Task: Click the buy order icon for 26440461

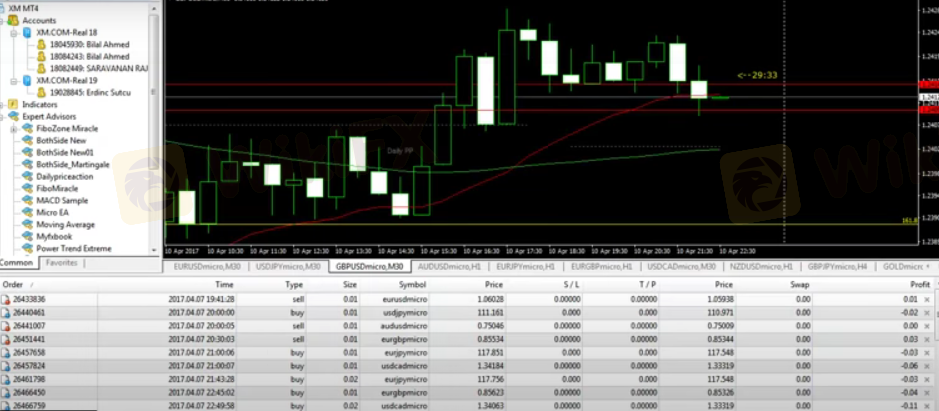Action: coord(6,313)
